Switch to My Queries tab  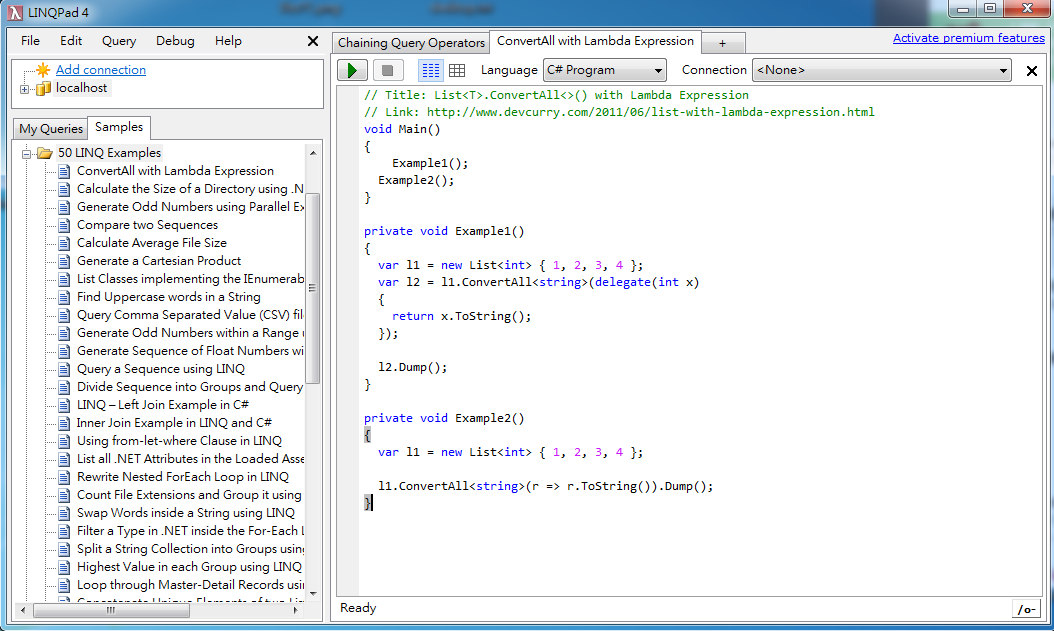pyautogui.click(x=51, y=128)
